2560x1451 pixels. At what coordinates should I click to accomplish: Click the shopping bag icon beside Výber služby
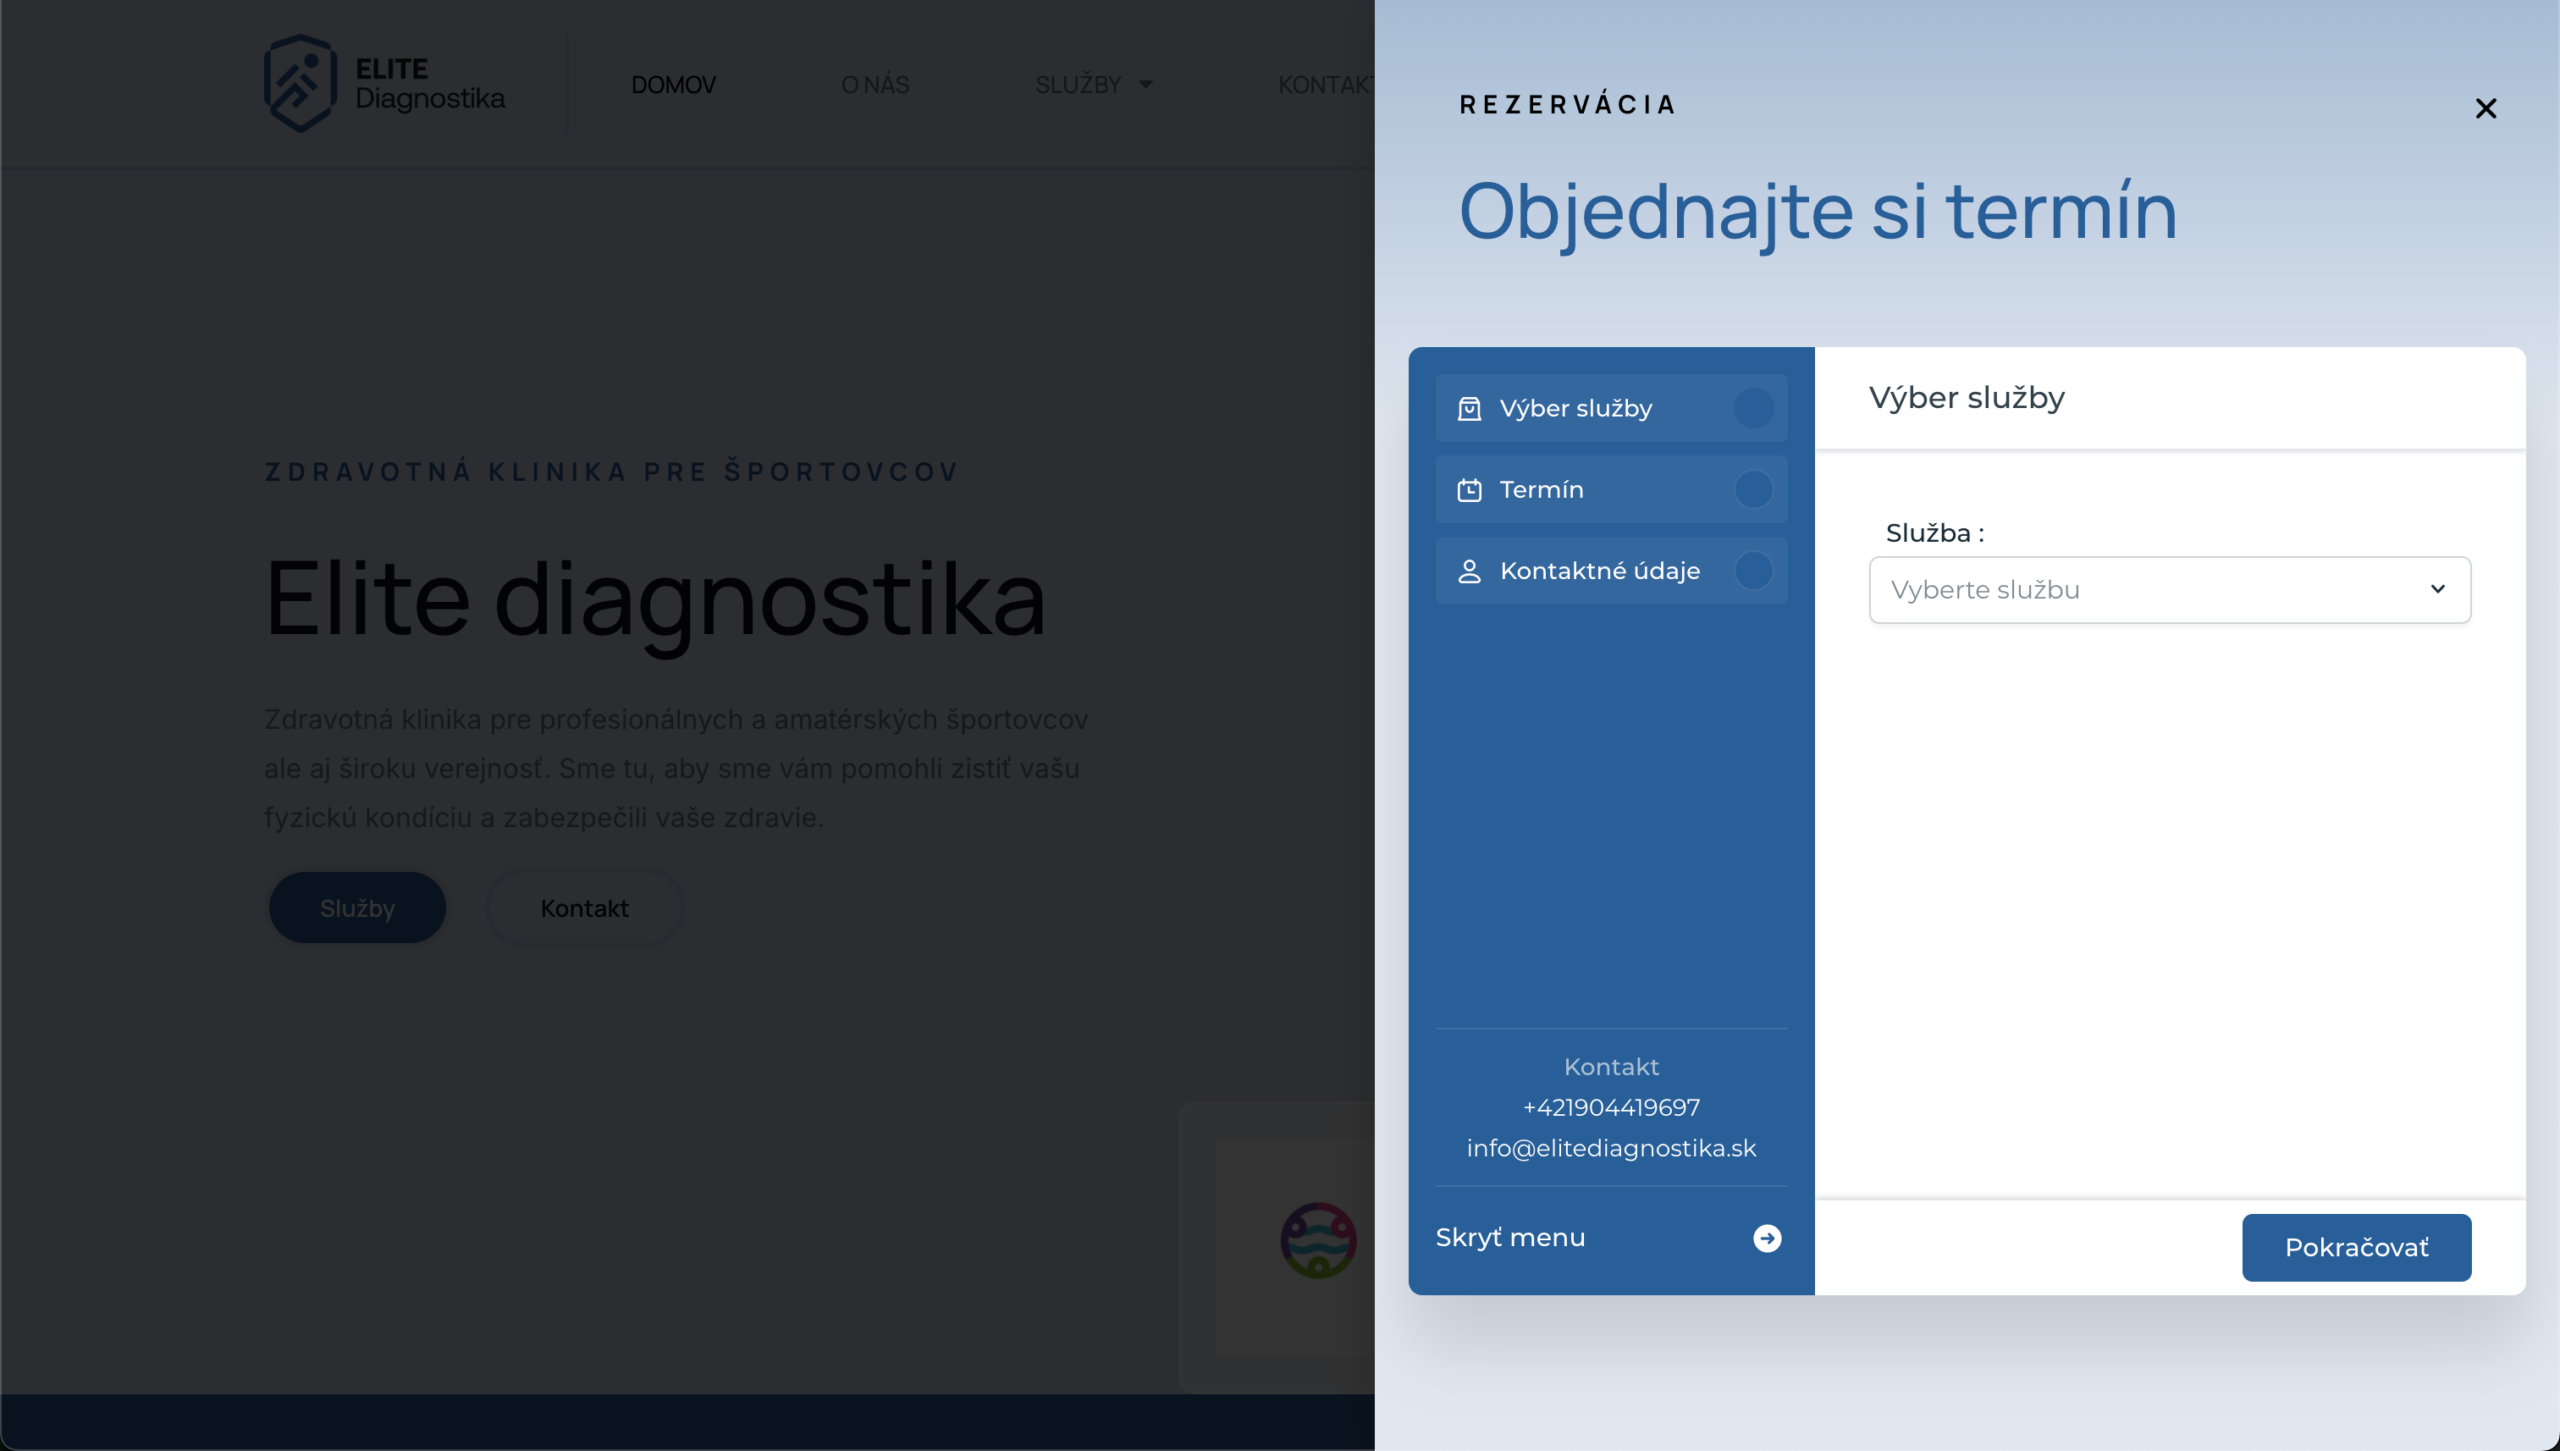click(x=1469, y=408)
